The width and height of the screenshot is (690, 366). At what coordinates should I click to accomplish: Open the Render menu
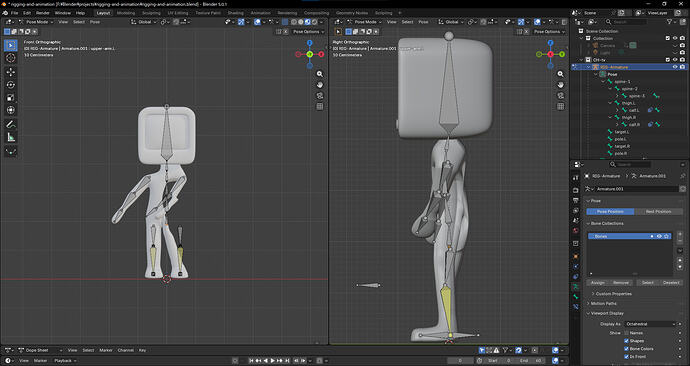pyautogui.click(x=43, y=13)
